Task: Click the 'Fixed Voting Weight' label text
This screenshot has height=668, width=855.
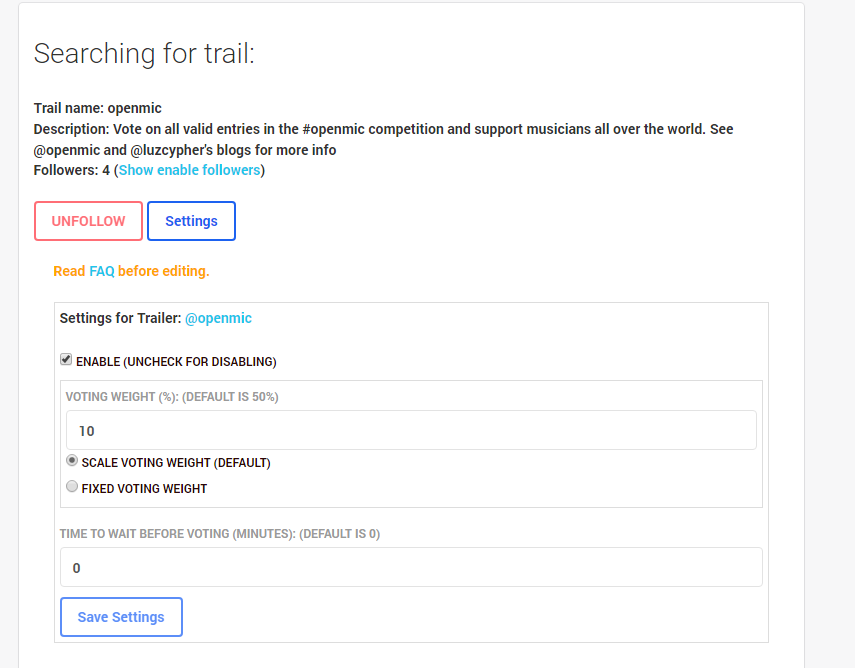Action: coord(144,489)
